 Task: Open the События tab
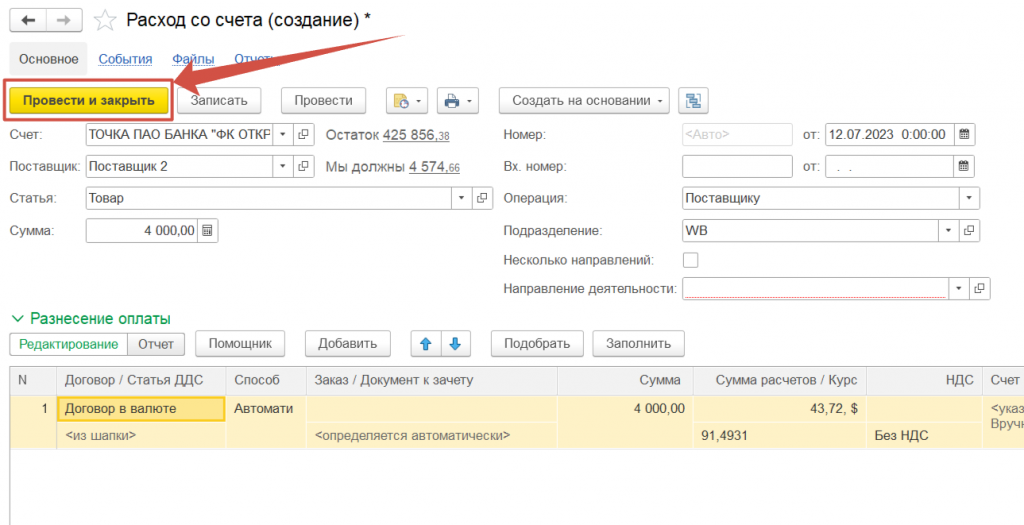point(125,59)
